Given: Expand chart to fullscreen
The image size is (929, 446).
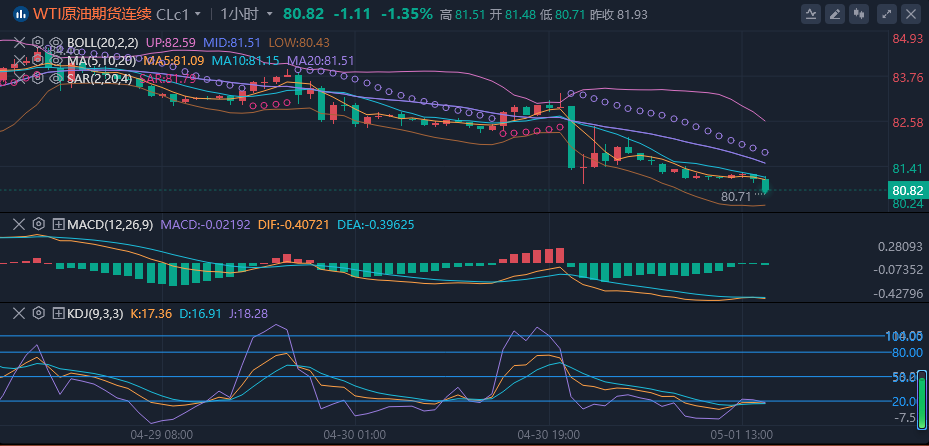Looking at the screenshot, I should coord(885,14).
